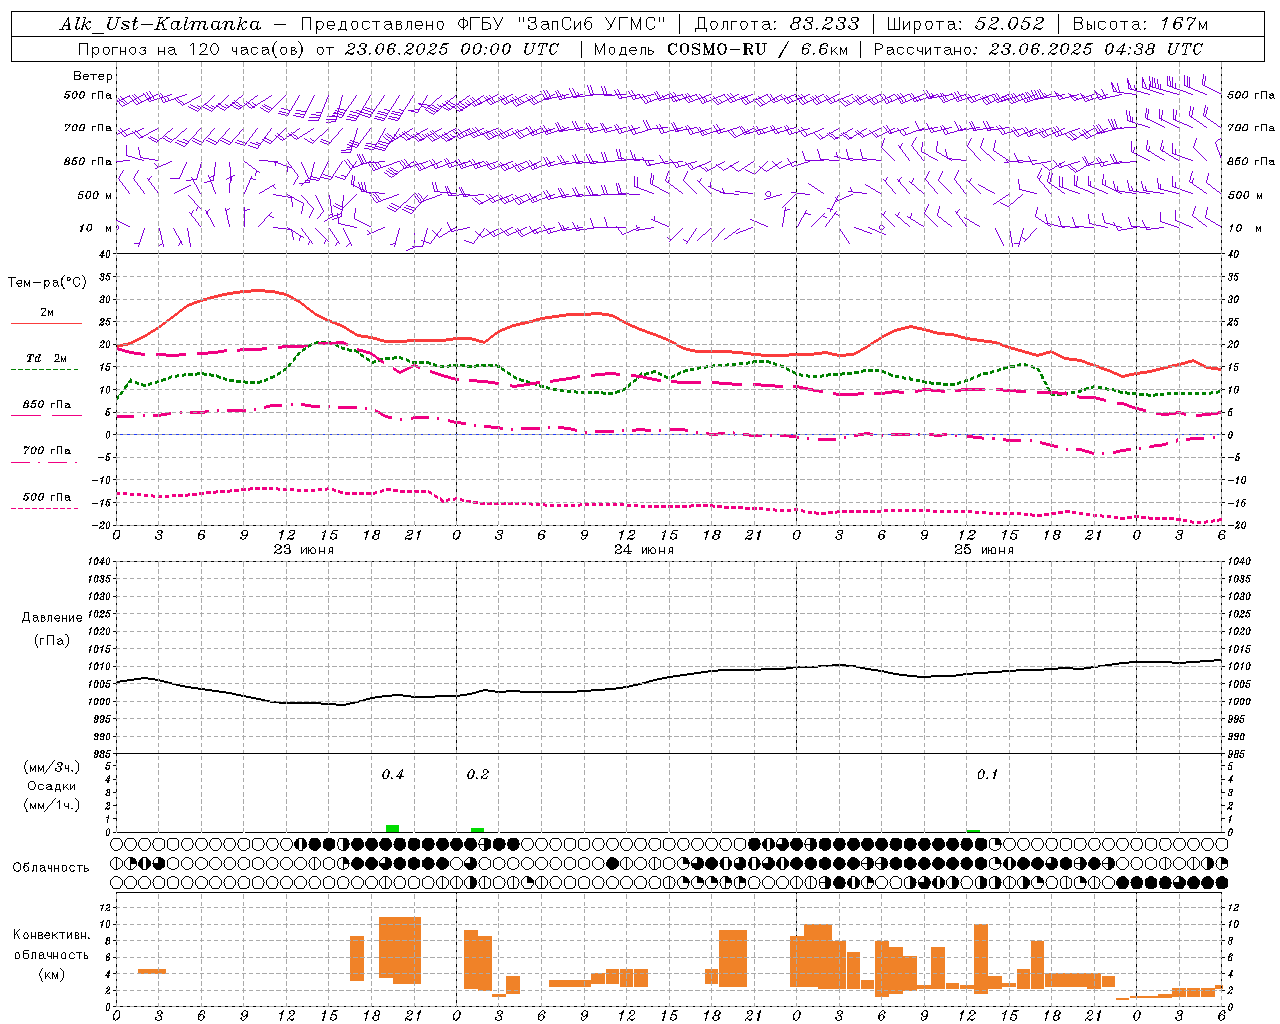Click the red line sample under 2м legend
This screenshot has height=1024, width=1280.
point(46,323)
